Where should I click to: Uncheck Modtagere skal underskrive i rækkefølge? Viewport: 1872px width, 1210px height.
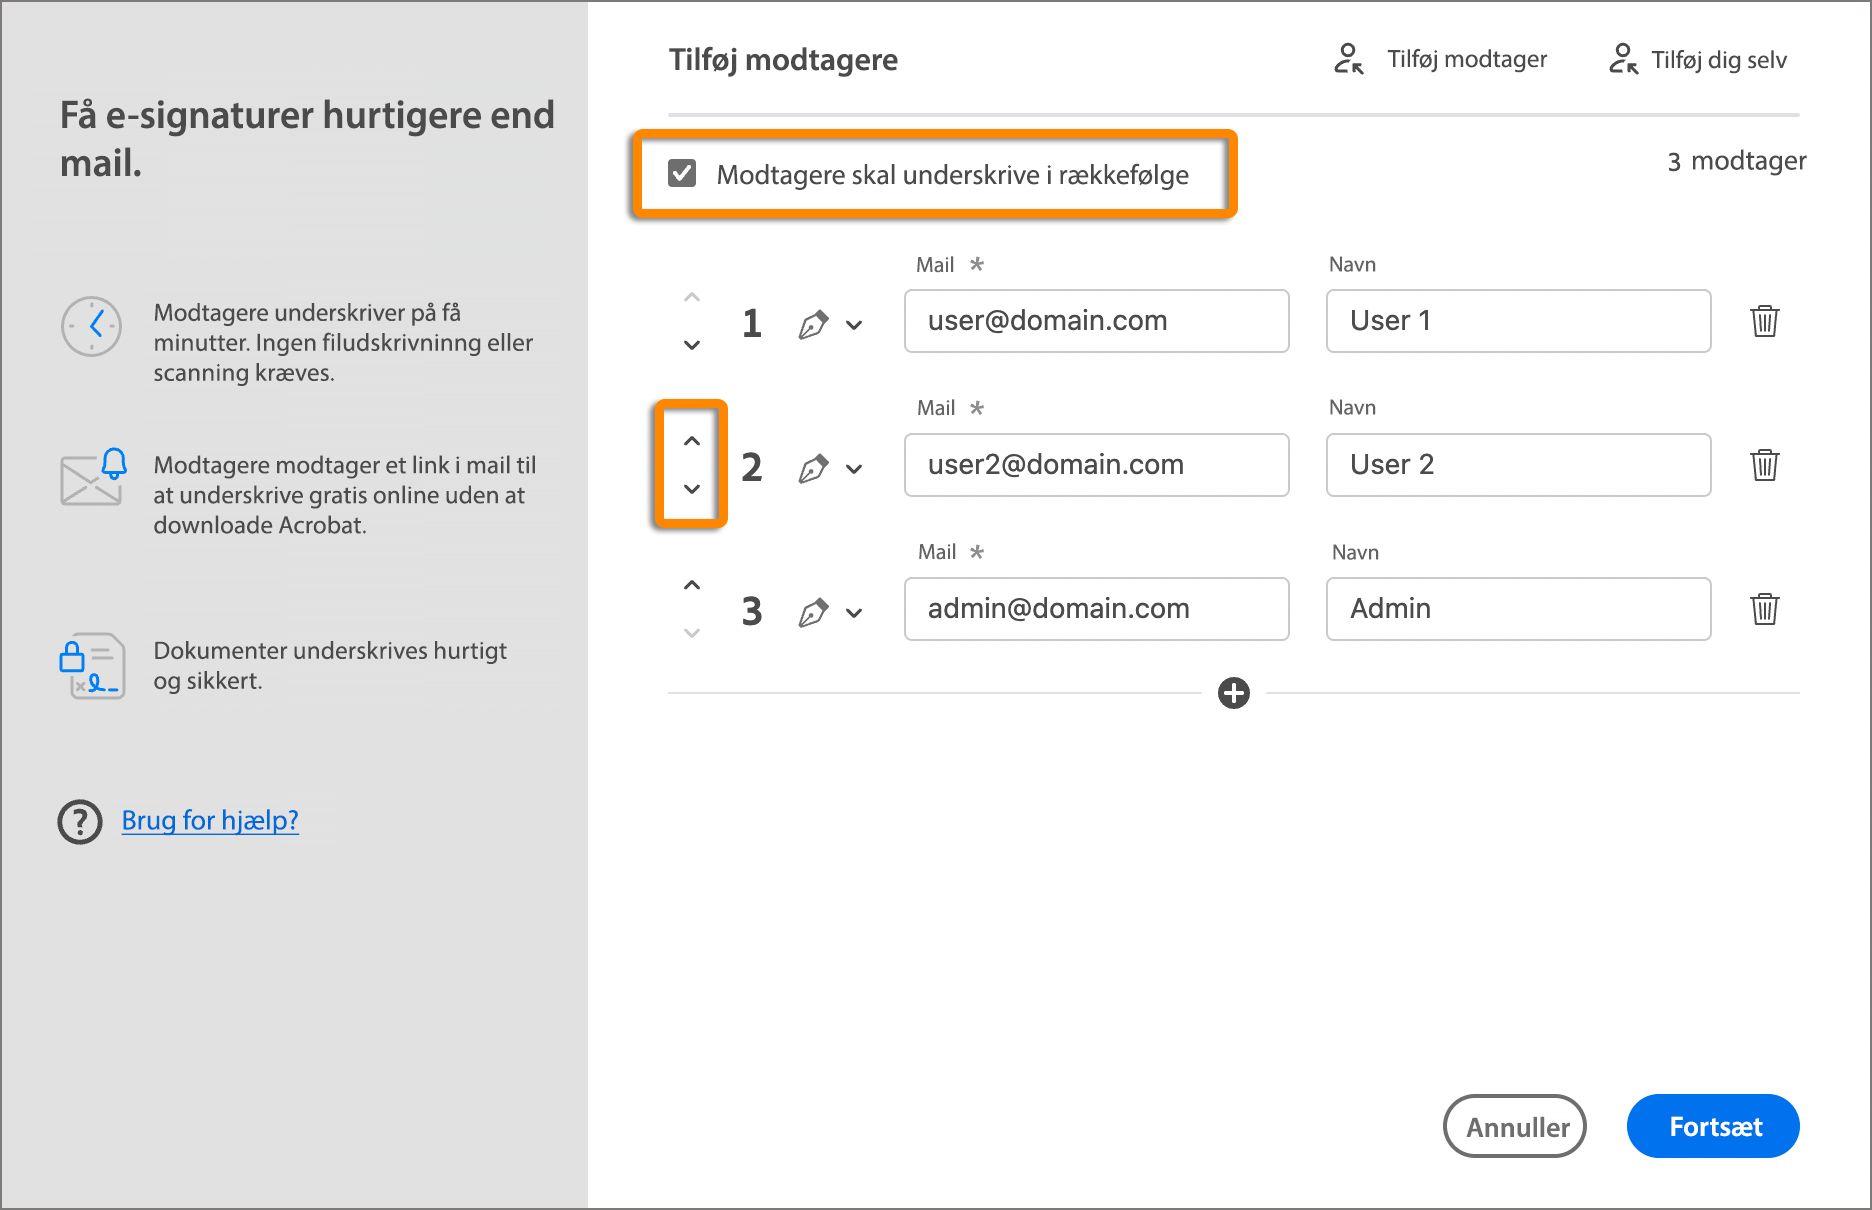point(682,174)
